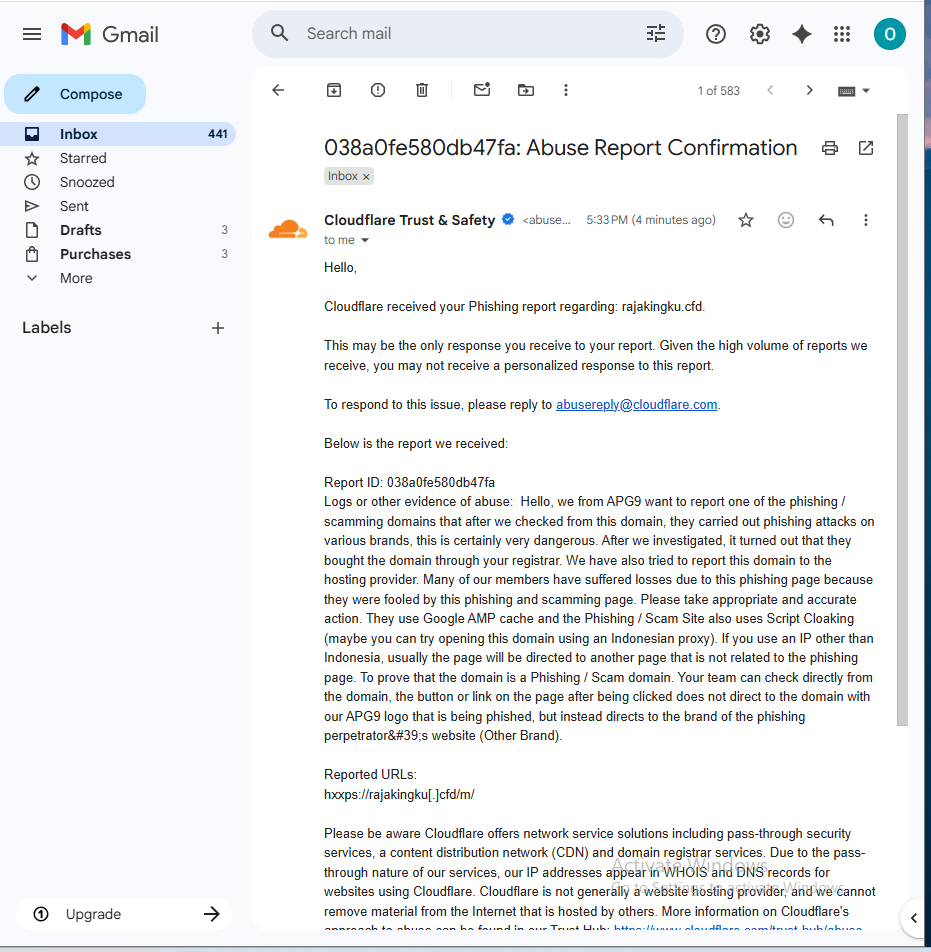Click the verified sender badge
Viewport: 931px width, 952px height.
click(x=508, y=219)
